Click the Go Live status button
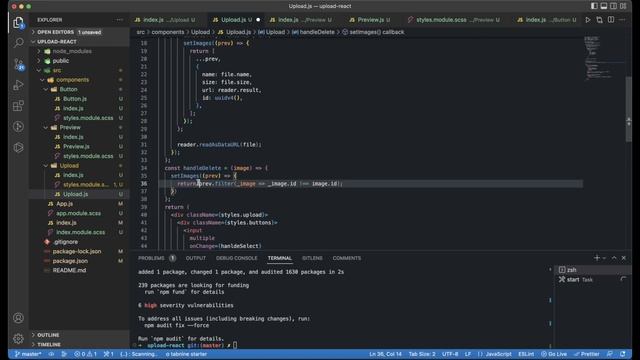Screen dimensions: 640x360 (x=554, y=354)
